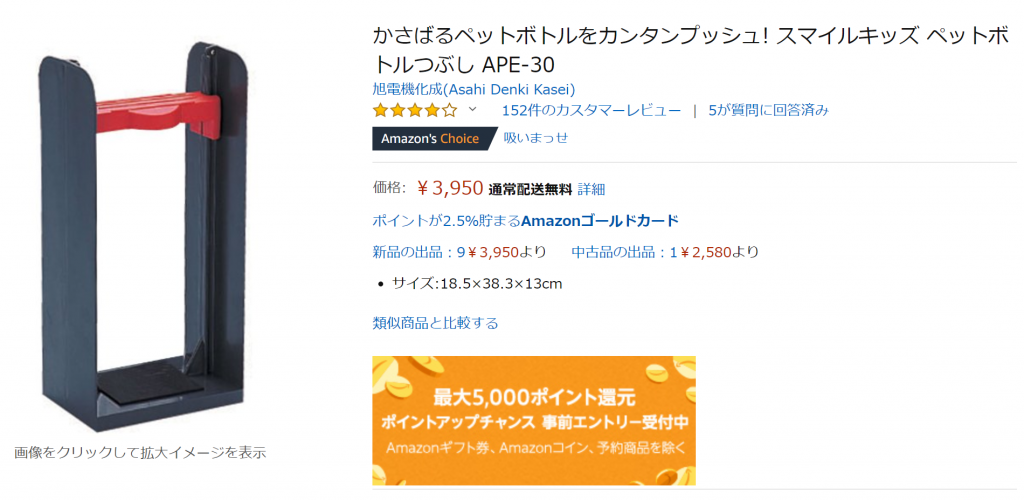The height and width of the screenshot is (500, 1024).
Task: Click 類似商品と比較する compare link
Action: [435, 323]
